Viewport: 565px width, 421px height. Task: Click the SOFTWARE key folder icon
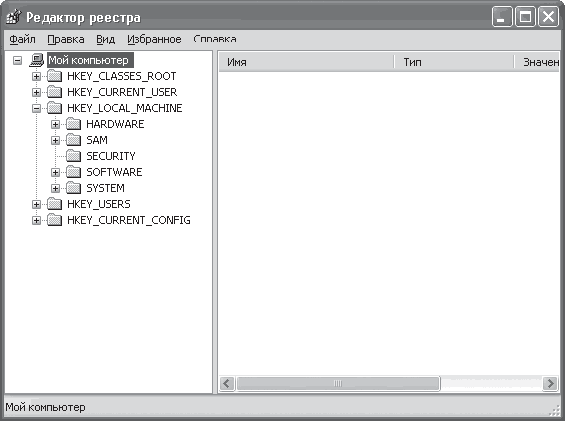pos(74,172)
